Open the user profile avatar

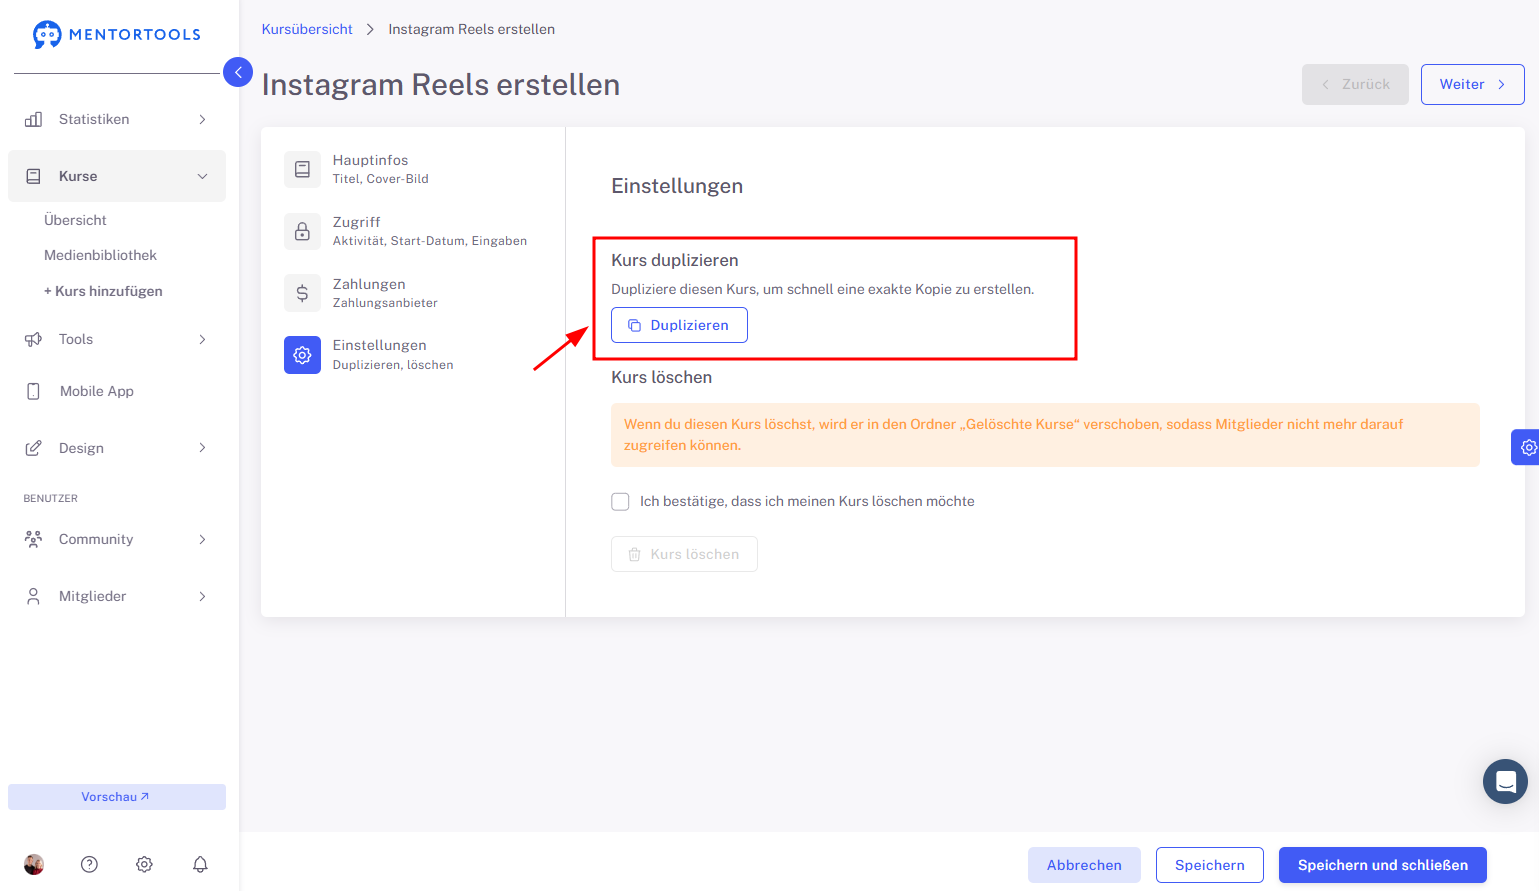[34, 864]
